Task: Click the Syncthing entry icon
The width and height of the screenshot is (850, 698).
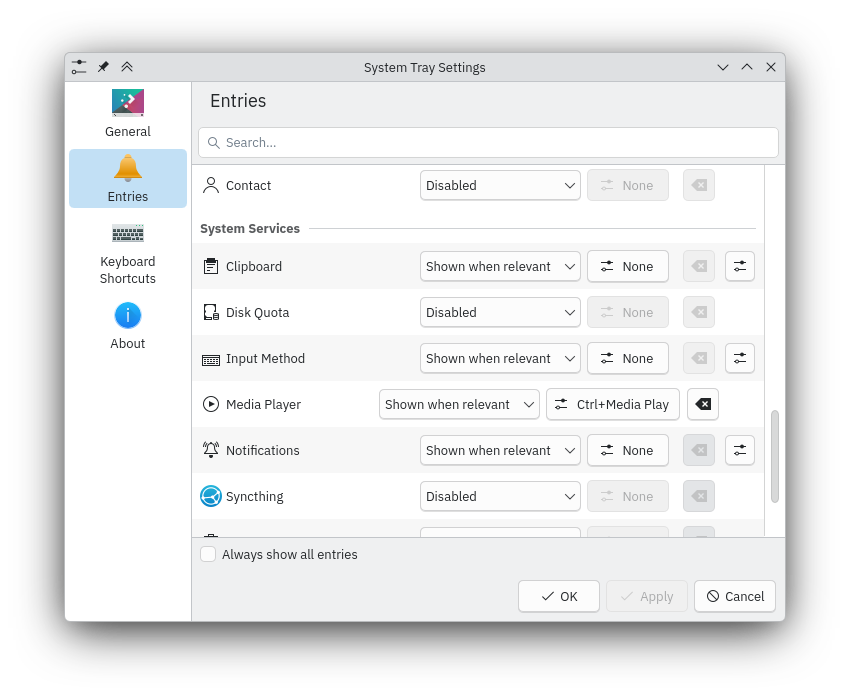Action: pos(210,496)
